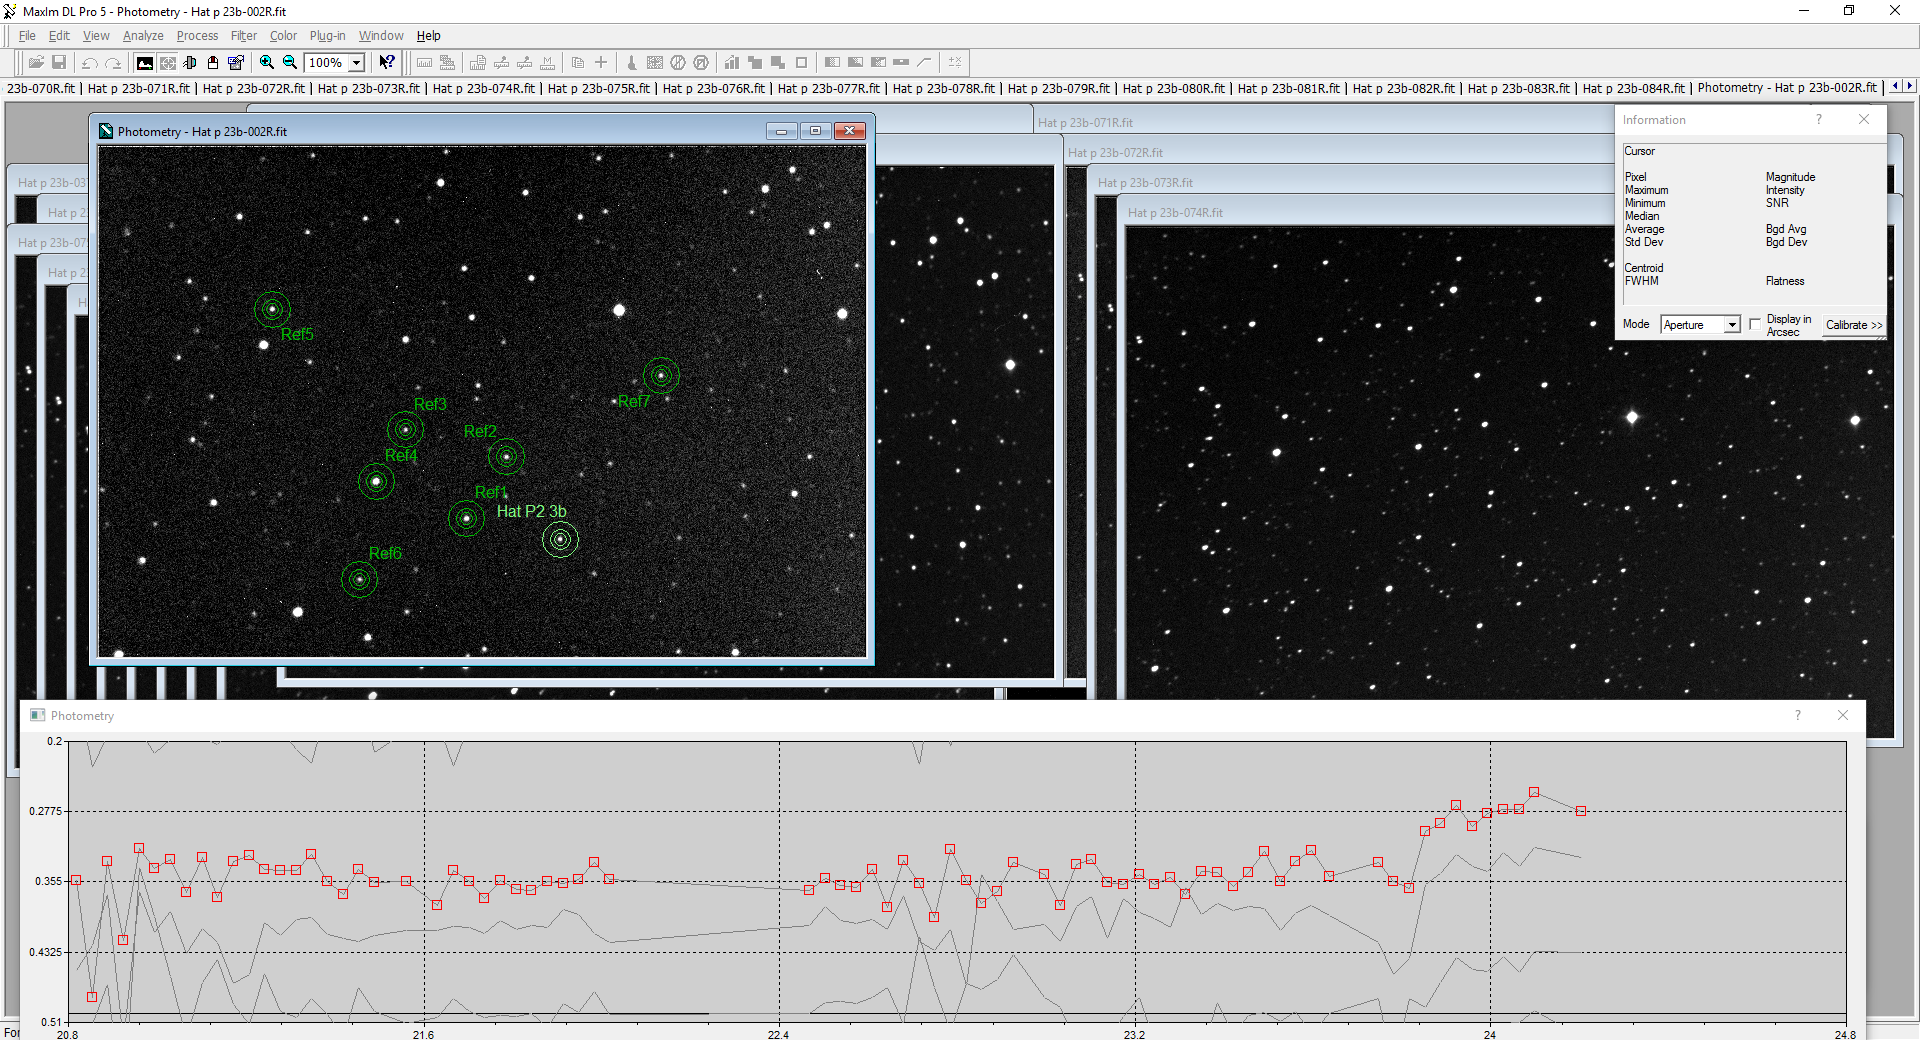
Task: Click the Information panel help question mark
Action: 1819,120
